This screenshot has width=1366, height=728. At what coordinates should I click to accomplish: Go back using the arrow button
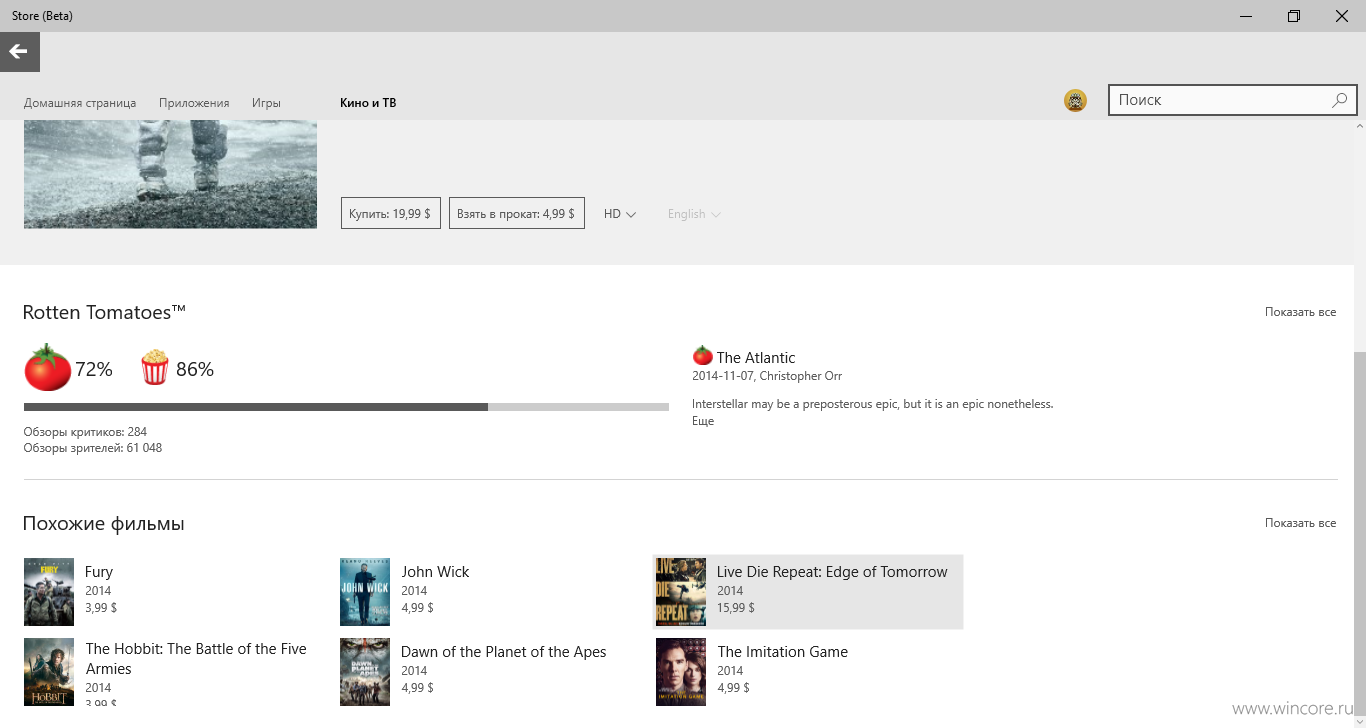[x=19, y=52]
